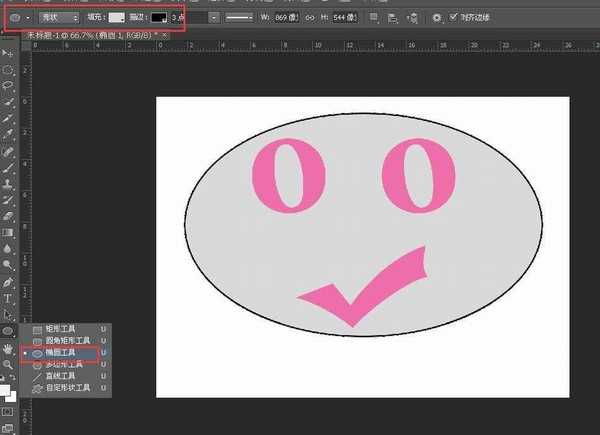Expand the stroke line style dropdown
The image size is (600, 435).
[239, 18]
